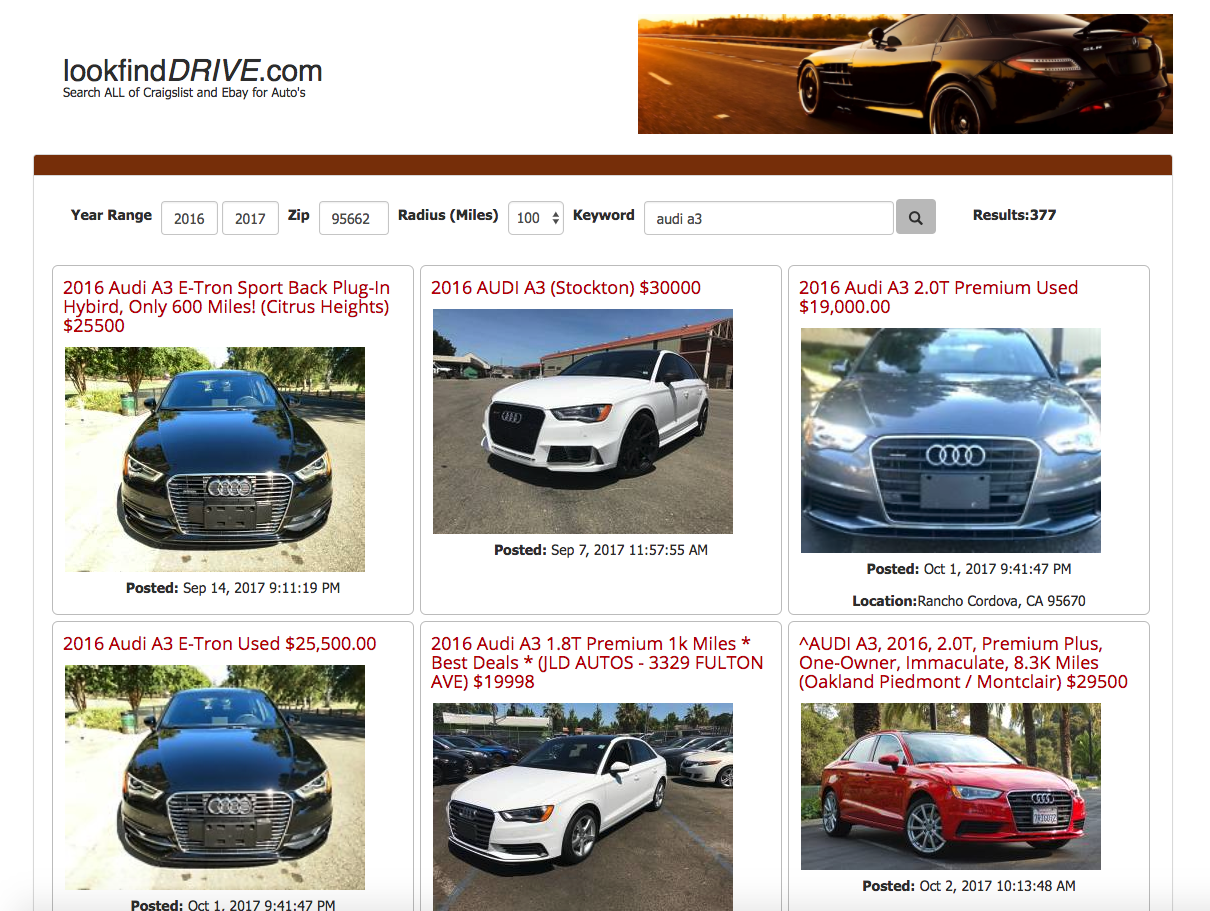Click the start year field showing 2016
The width and height of the screenshot is (1210, 911).
pyautogui.click(x=189, y=218)
